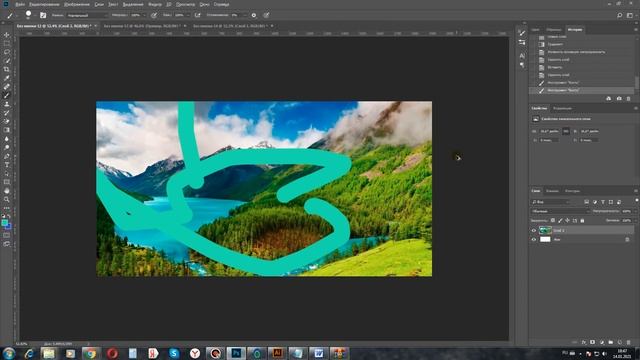
Task: Create a new layer in Layers panel
Action: (620, 342)
